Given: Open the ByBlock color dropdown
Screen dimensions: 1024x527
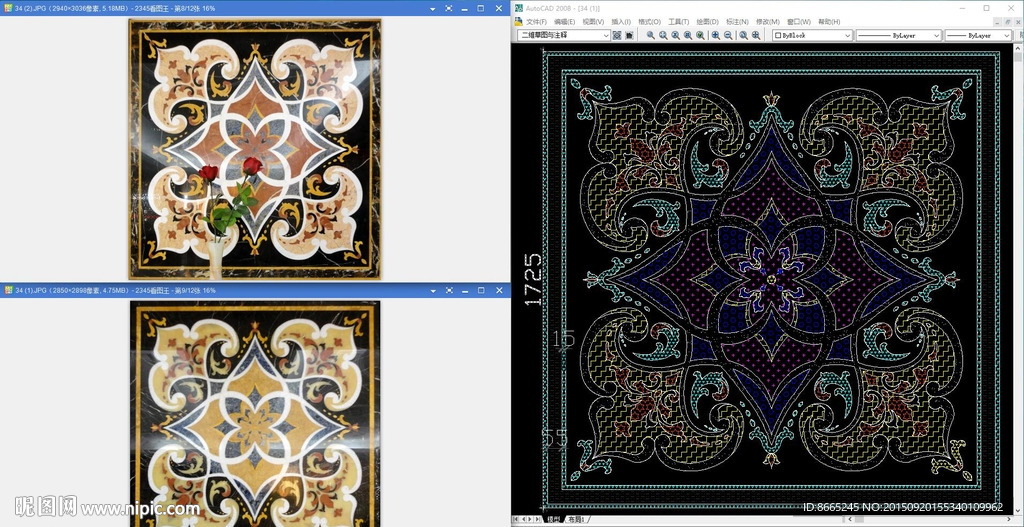Looking at the screenshot, I should coord(812,35).
